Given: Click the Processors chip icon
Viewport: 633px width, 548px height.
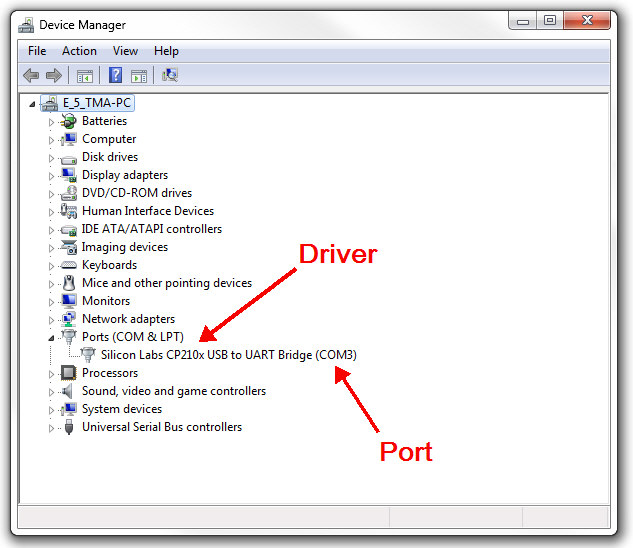Looking at the screenshot, I should [x=68, y=373].
